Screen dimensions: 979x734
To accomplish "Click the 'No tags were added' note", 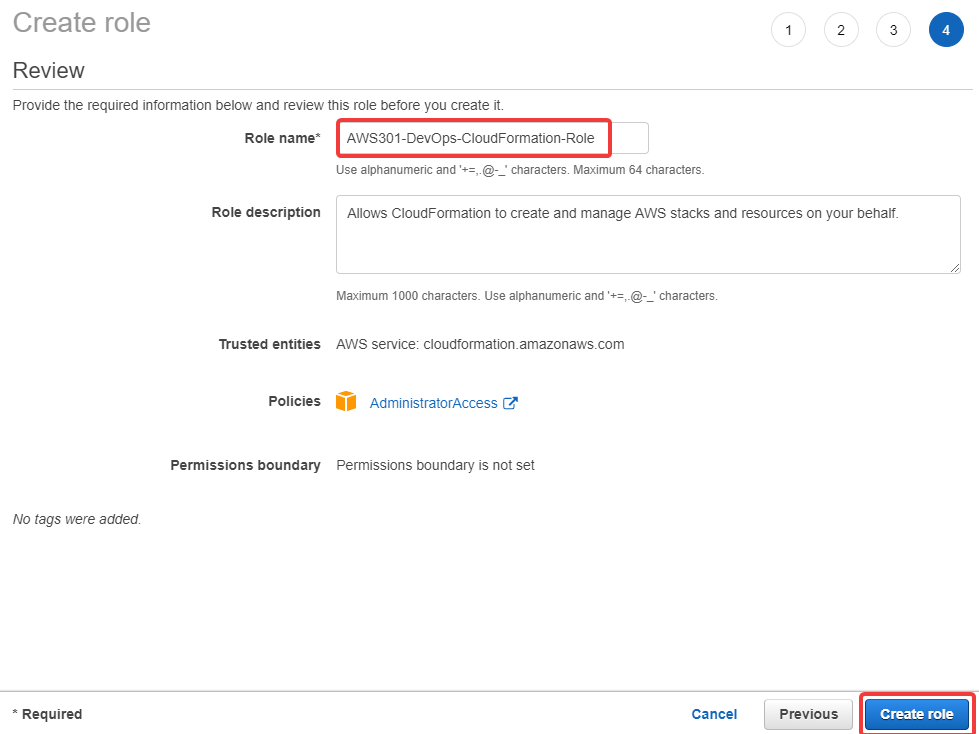I will pyautogui.click(x=77, y=519).
